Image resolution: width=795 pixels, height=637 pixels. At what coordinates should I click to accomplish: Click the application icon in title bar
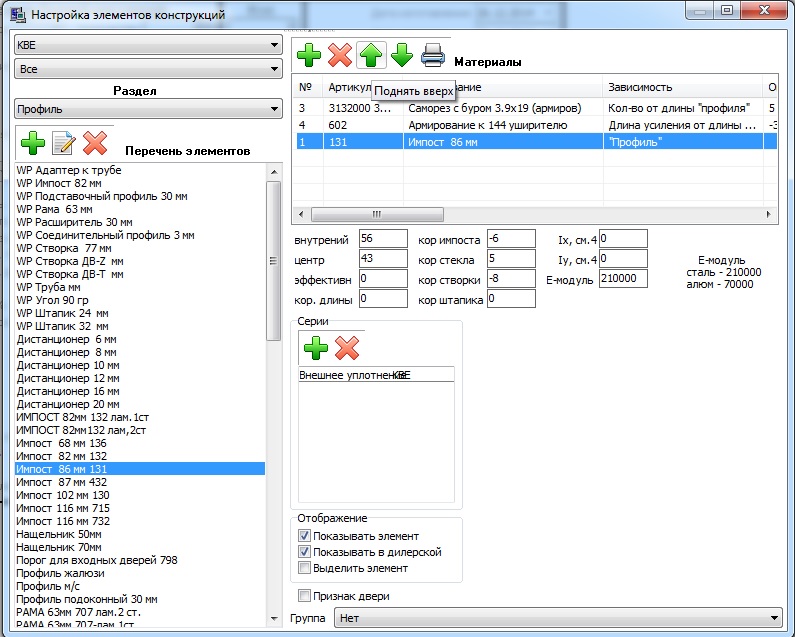tap(18, 15)
